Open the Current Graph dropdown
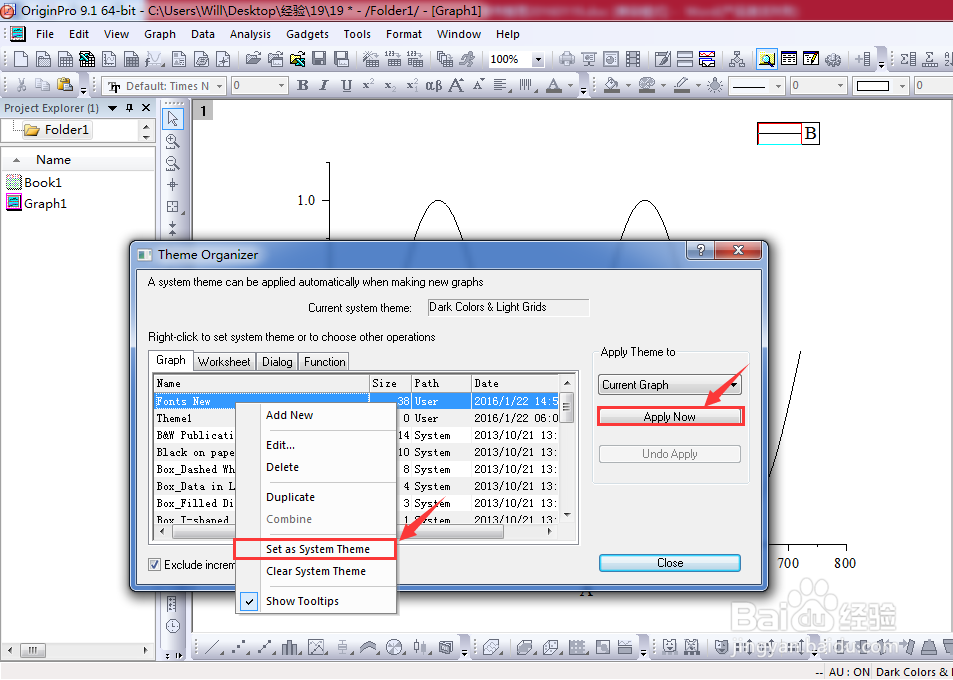 [x=669, y=385]
